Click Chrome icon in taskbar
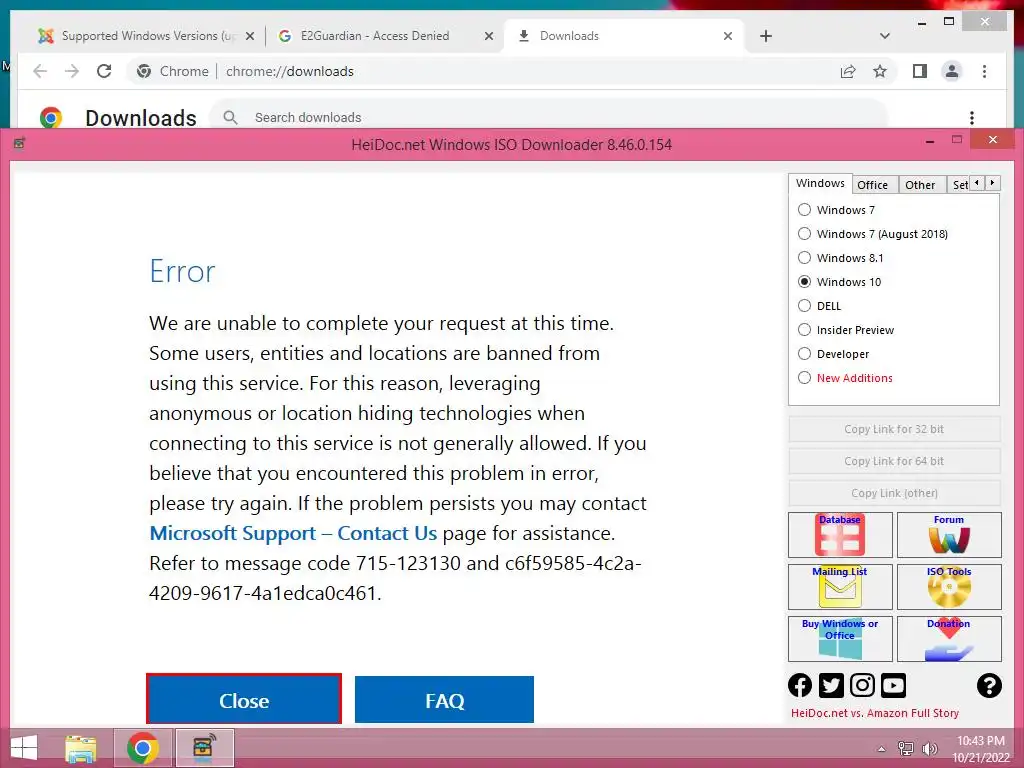1024x768 pixels. coord(142,748)
